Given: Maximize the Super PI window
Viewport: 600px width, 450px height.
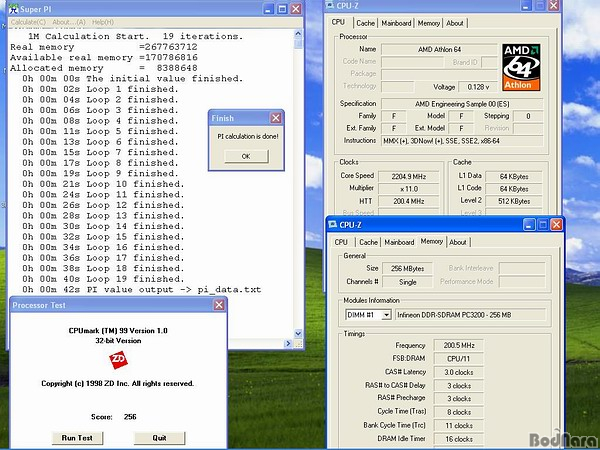Looking at the screenshot, I should [x=282, y=9].
